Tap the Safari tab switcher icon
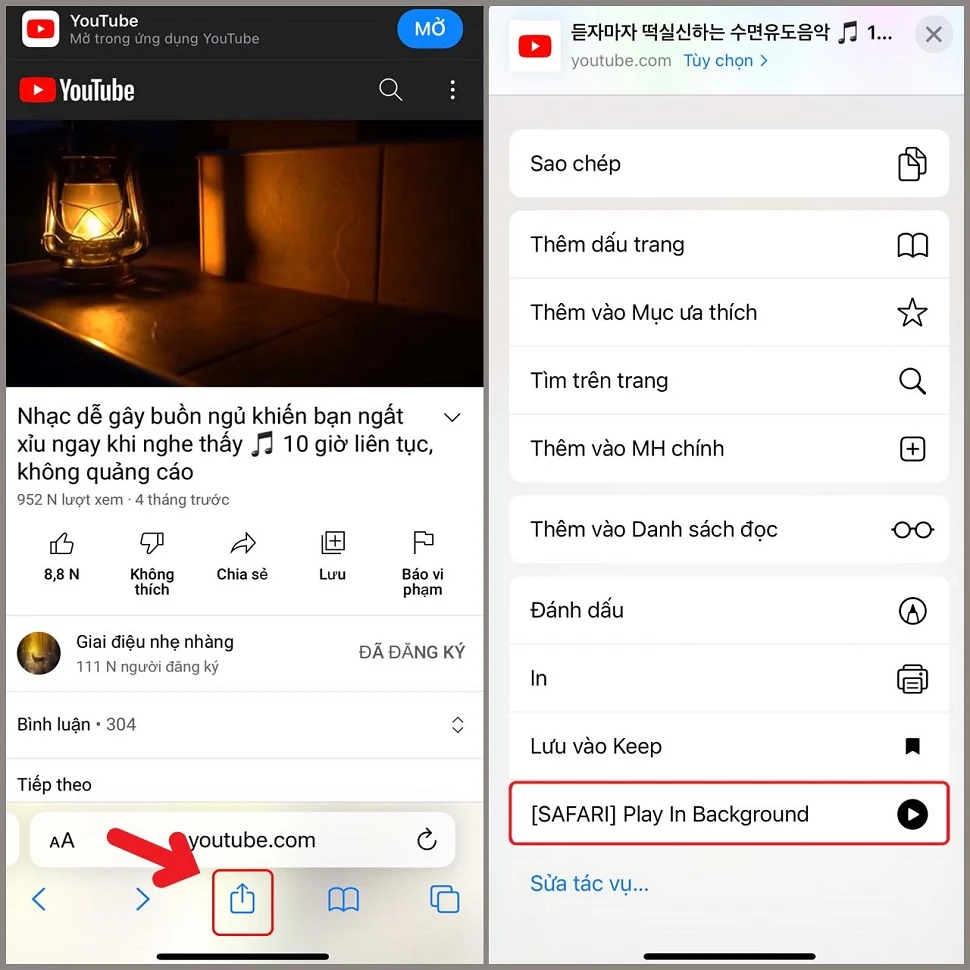Screen dimensions: 970x970 click(x=445, y=899)
